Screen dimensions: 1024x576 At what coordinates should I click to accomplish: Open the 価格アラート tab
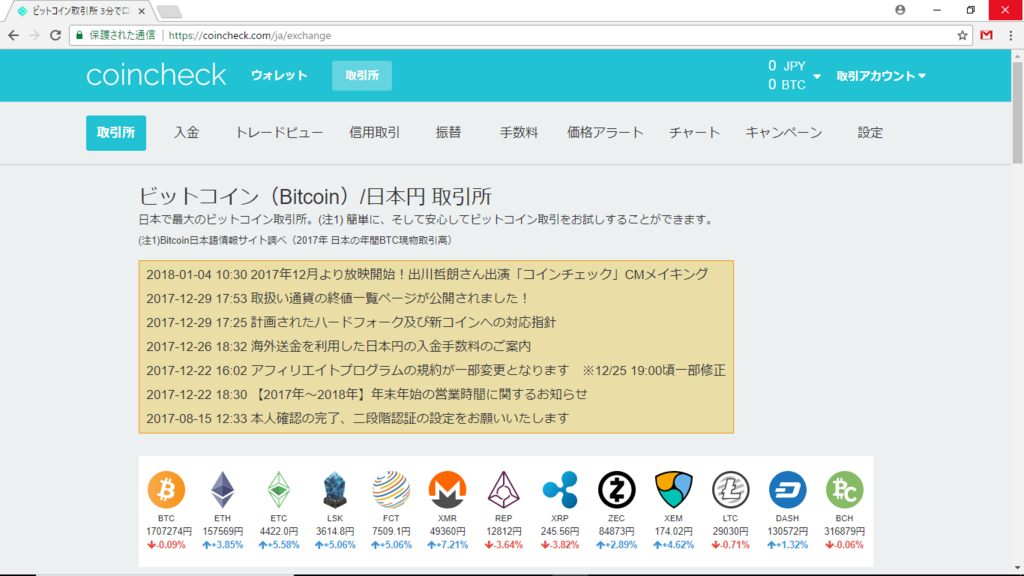pyautogui.click(x=605, y=133)
